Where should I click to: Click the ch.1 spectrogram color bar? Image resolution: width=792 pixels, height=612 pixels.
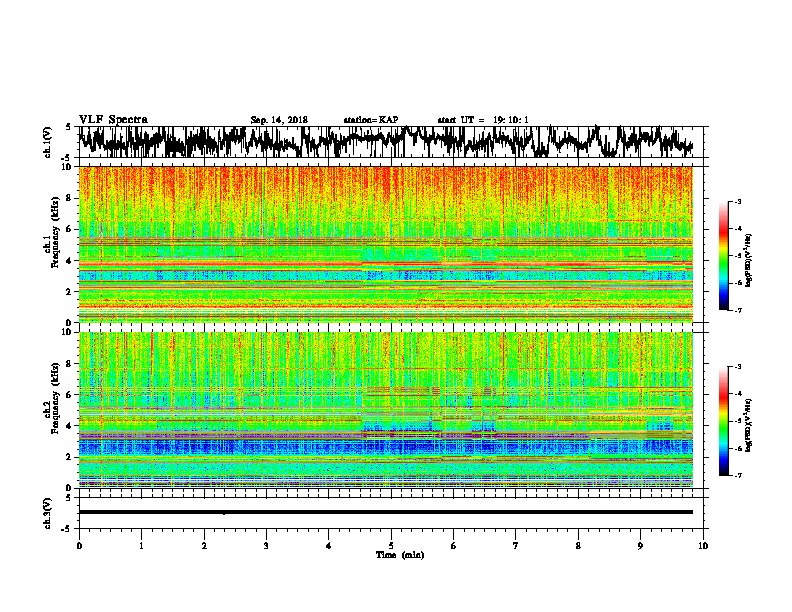pos(723,256)
